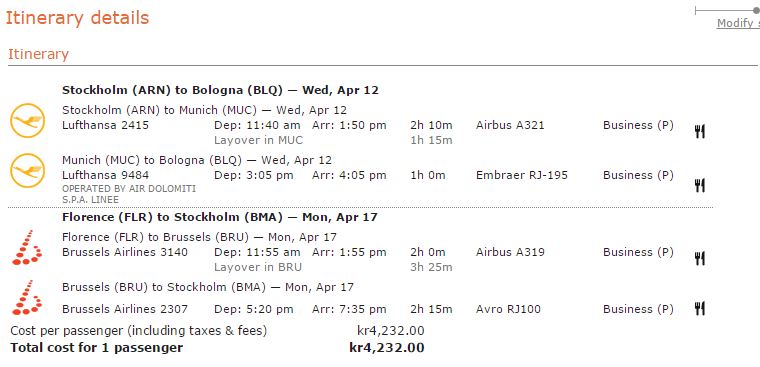
Task: Click Florence (FLR) to Stockholm (BMA) heading
Action: [x=220, y=217]
